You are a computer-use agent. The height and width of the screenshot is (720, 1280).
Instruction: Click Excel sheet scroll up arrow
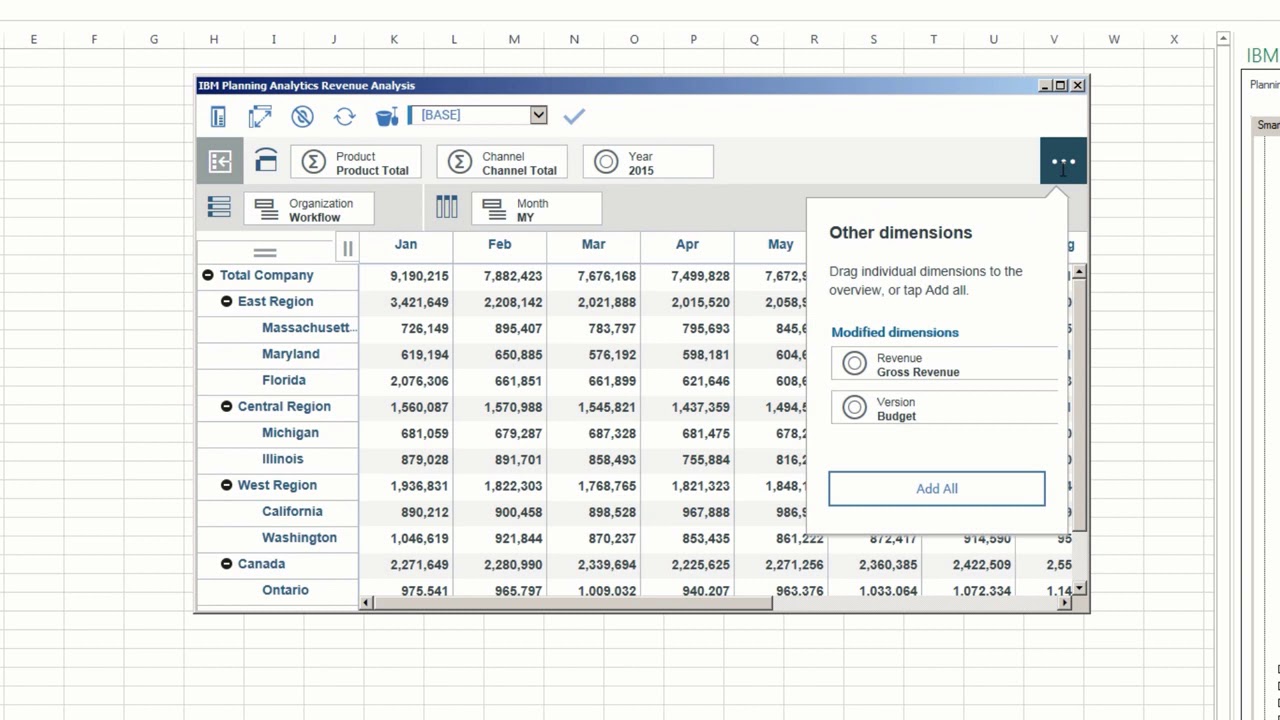[1223, 39]
